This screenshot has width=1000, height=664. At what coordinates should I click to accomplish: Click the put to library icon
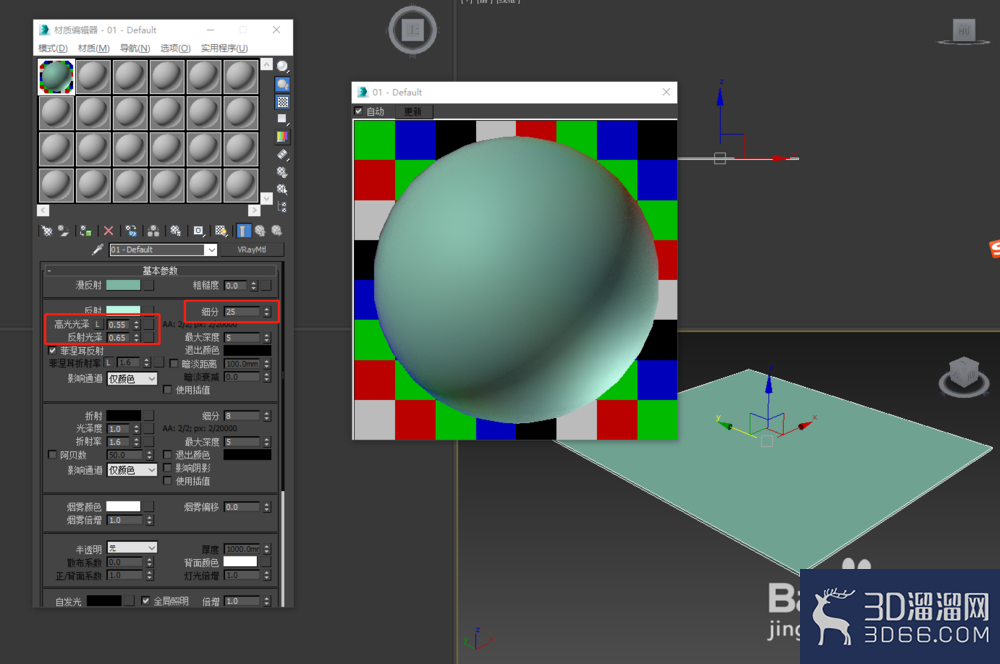point(175,231)
